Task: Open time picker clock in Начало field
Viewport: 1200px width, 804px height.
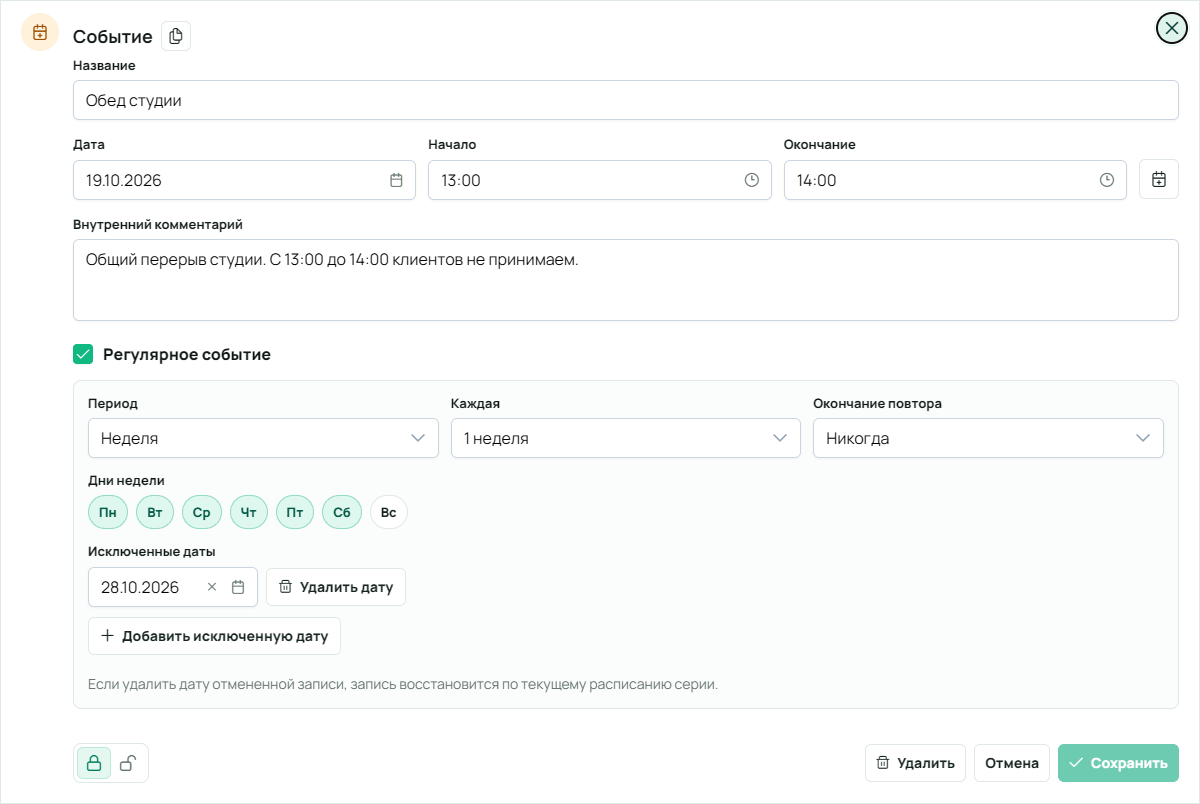Action: click(x=752, y=180)
